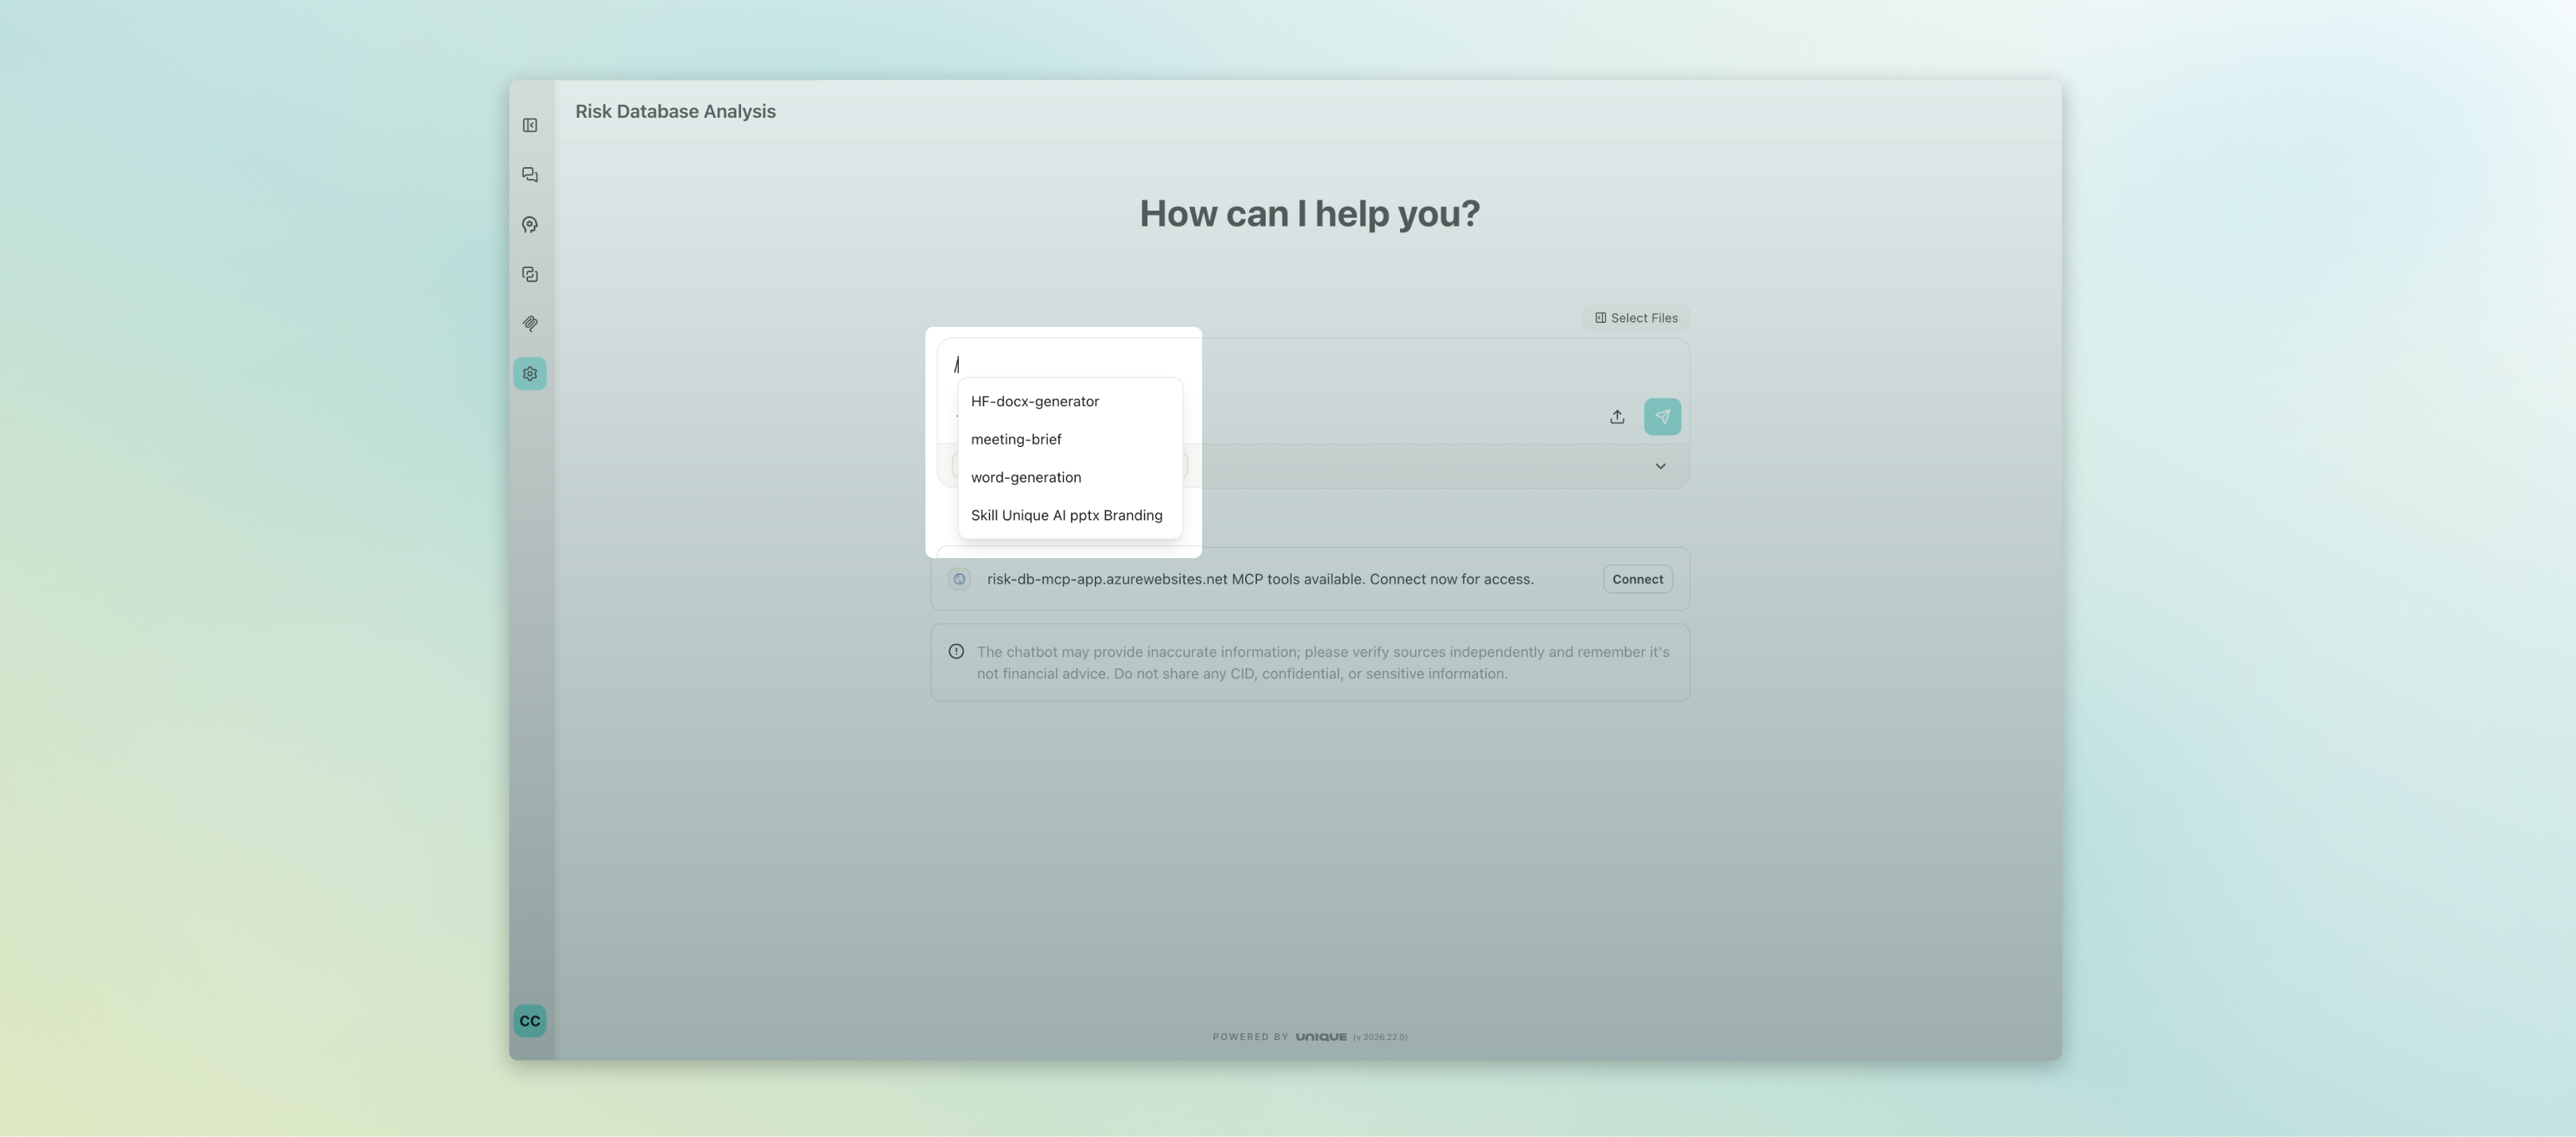Choose HF-docx-generator from the list
This screenshot has height=1137, width=2576.
click(1070, 401)
